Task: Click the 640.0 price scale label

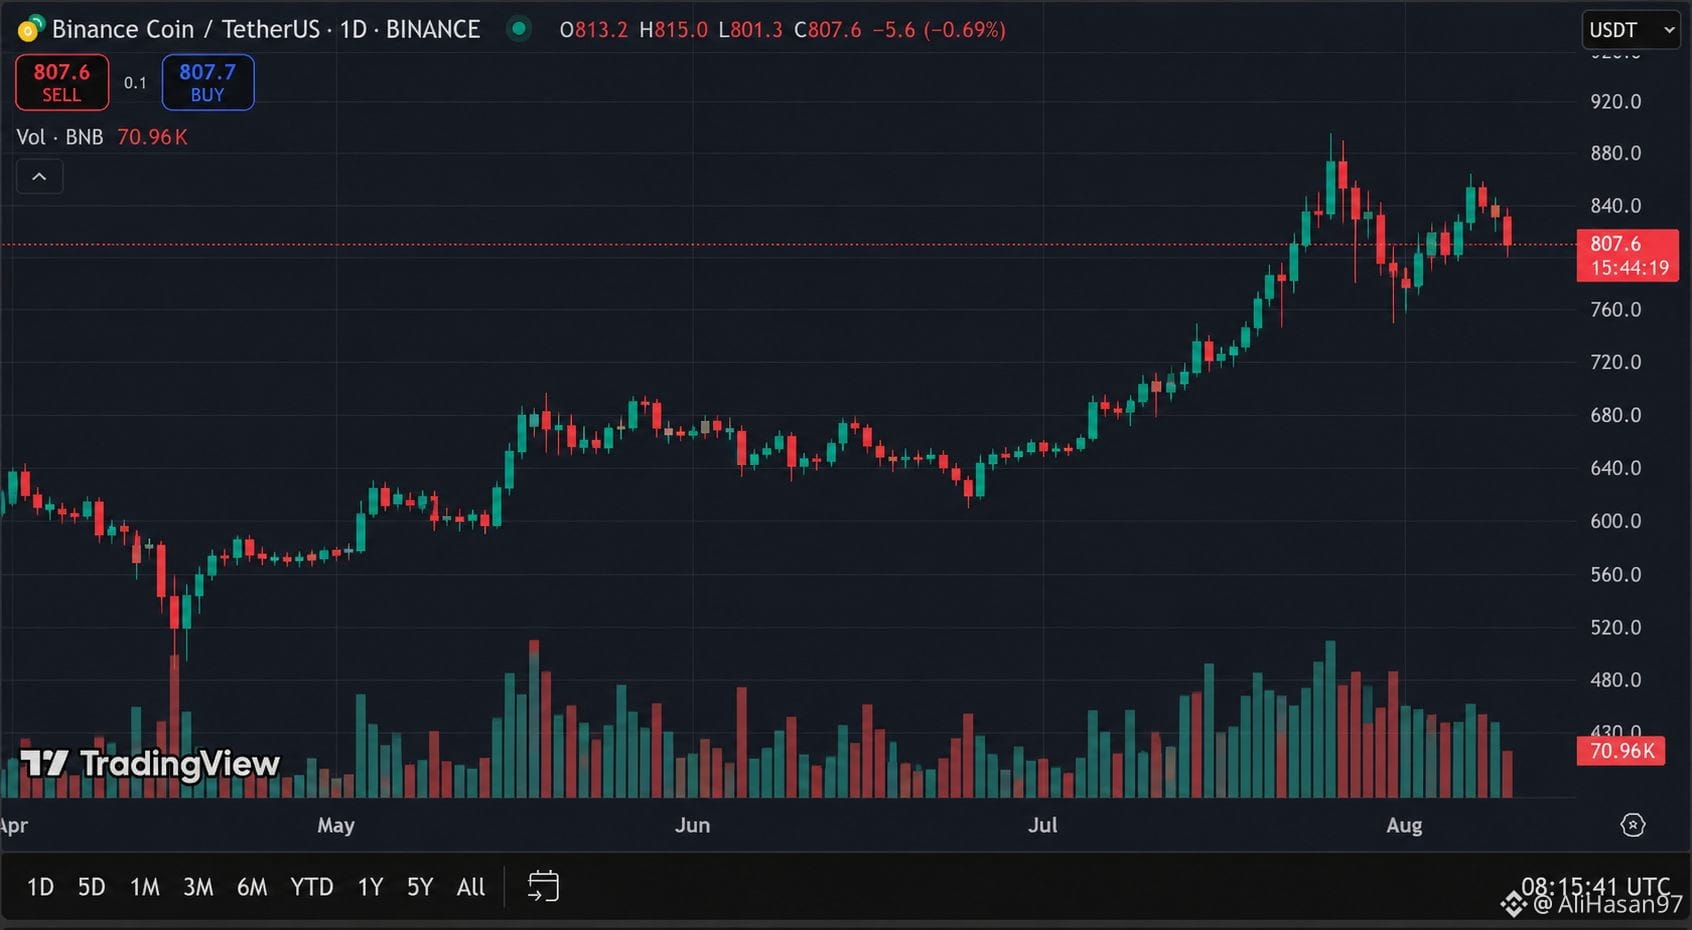Action: click(1616, 468)
